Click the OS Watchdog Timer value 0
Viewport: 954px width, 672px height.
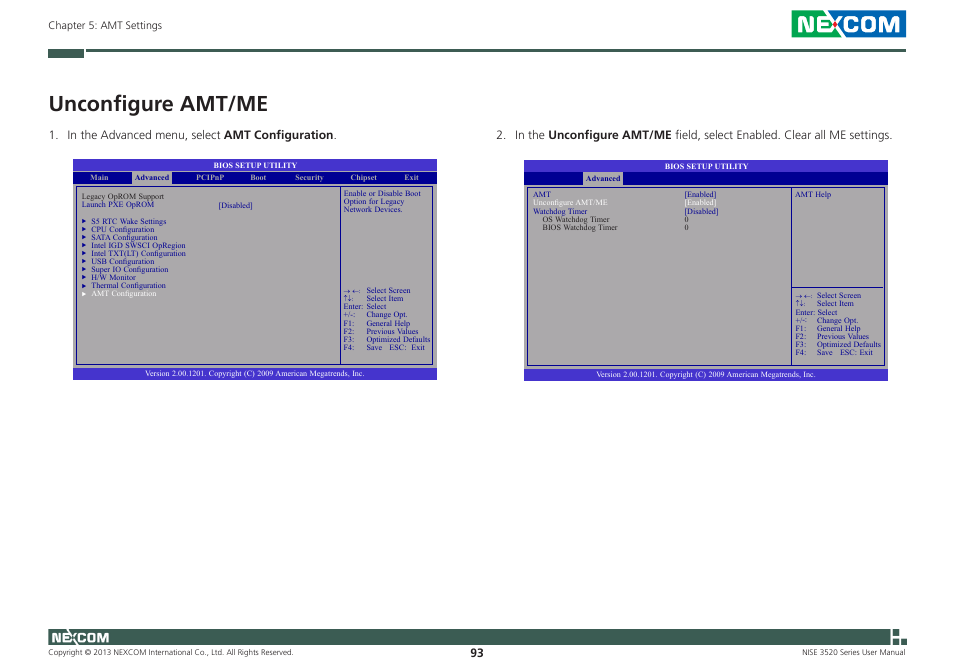tap(686, 220)
